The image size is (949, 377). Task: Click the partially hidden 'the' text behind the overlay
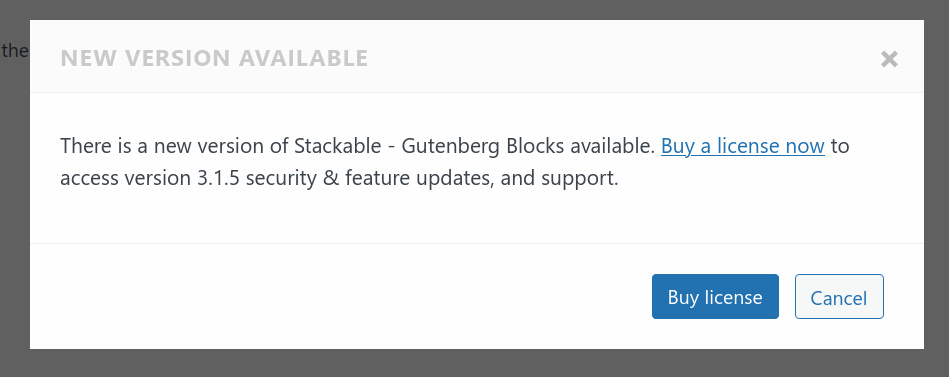pos(15,50)
